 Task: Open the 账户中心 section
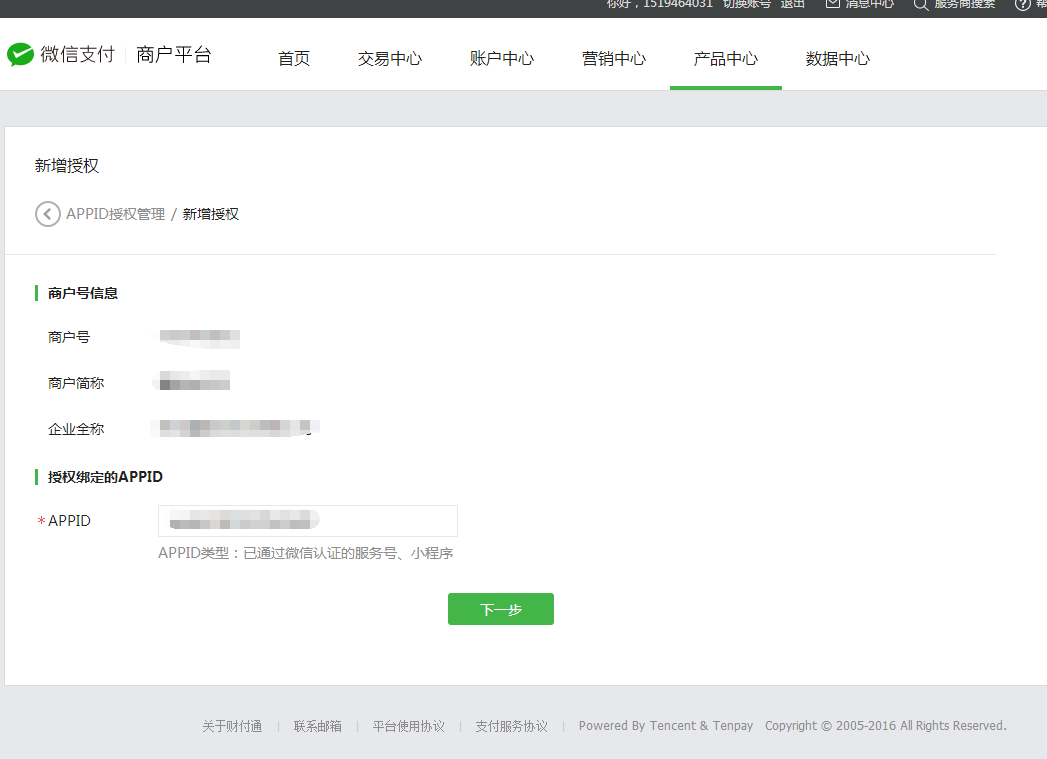[x=501, y=58]
